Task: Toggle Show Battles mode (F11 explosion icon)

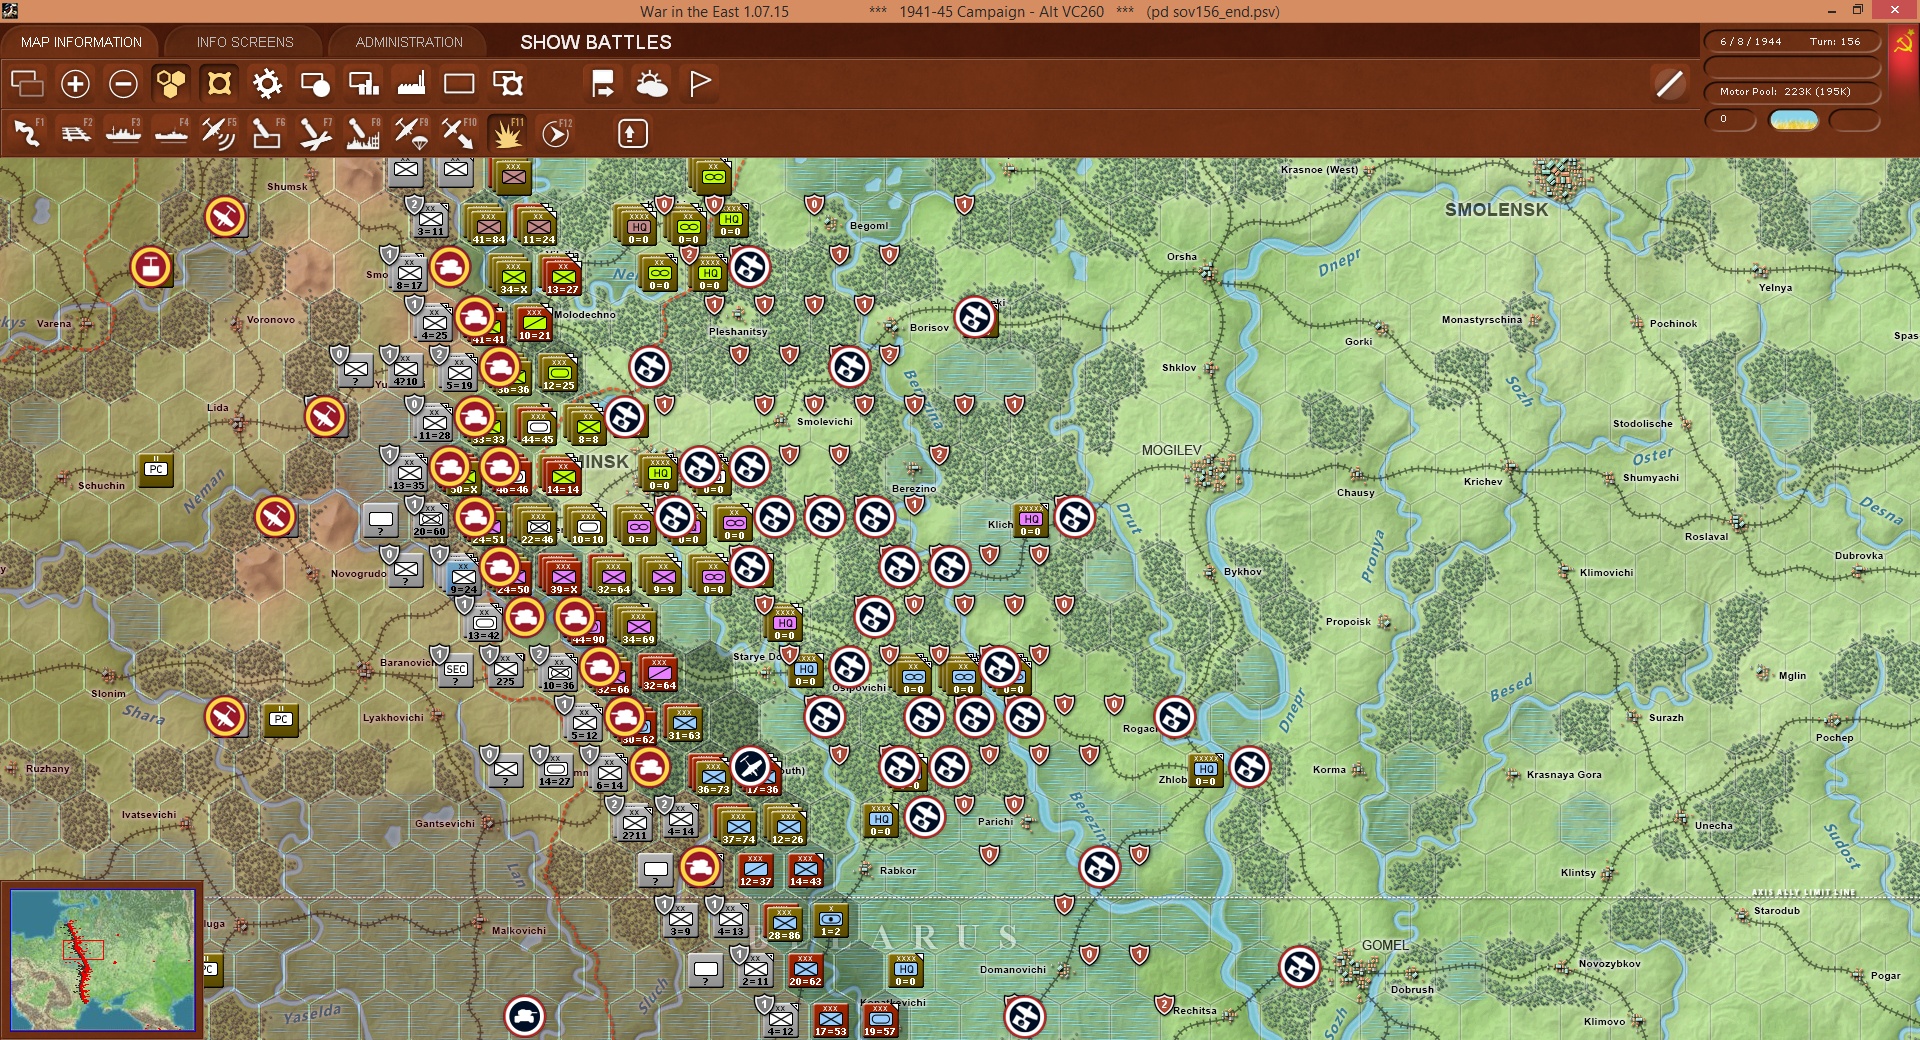Action: click(x=508, y=133)
